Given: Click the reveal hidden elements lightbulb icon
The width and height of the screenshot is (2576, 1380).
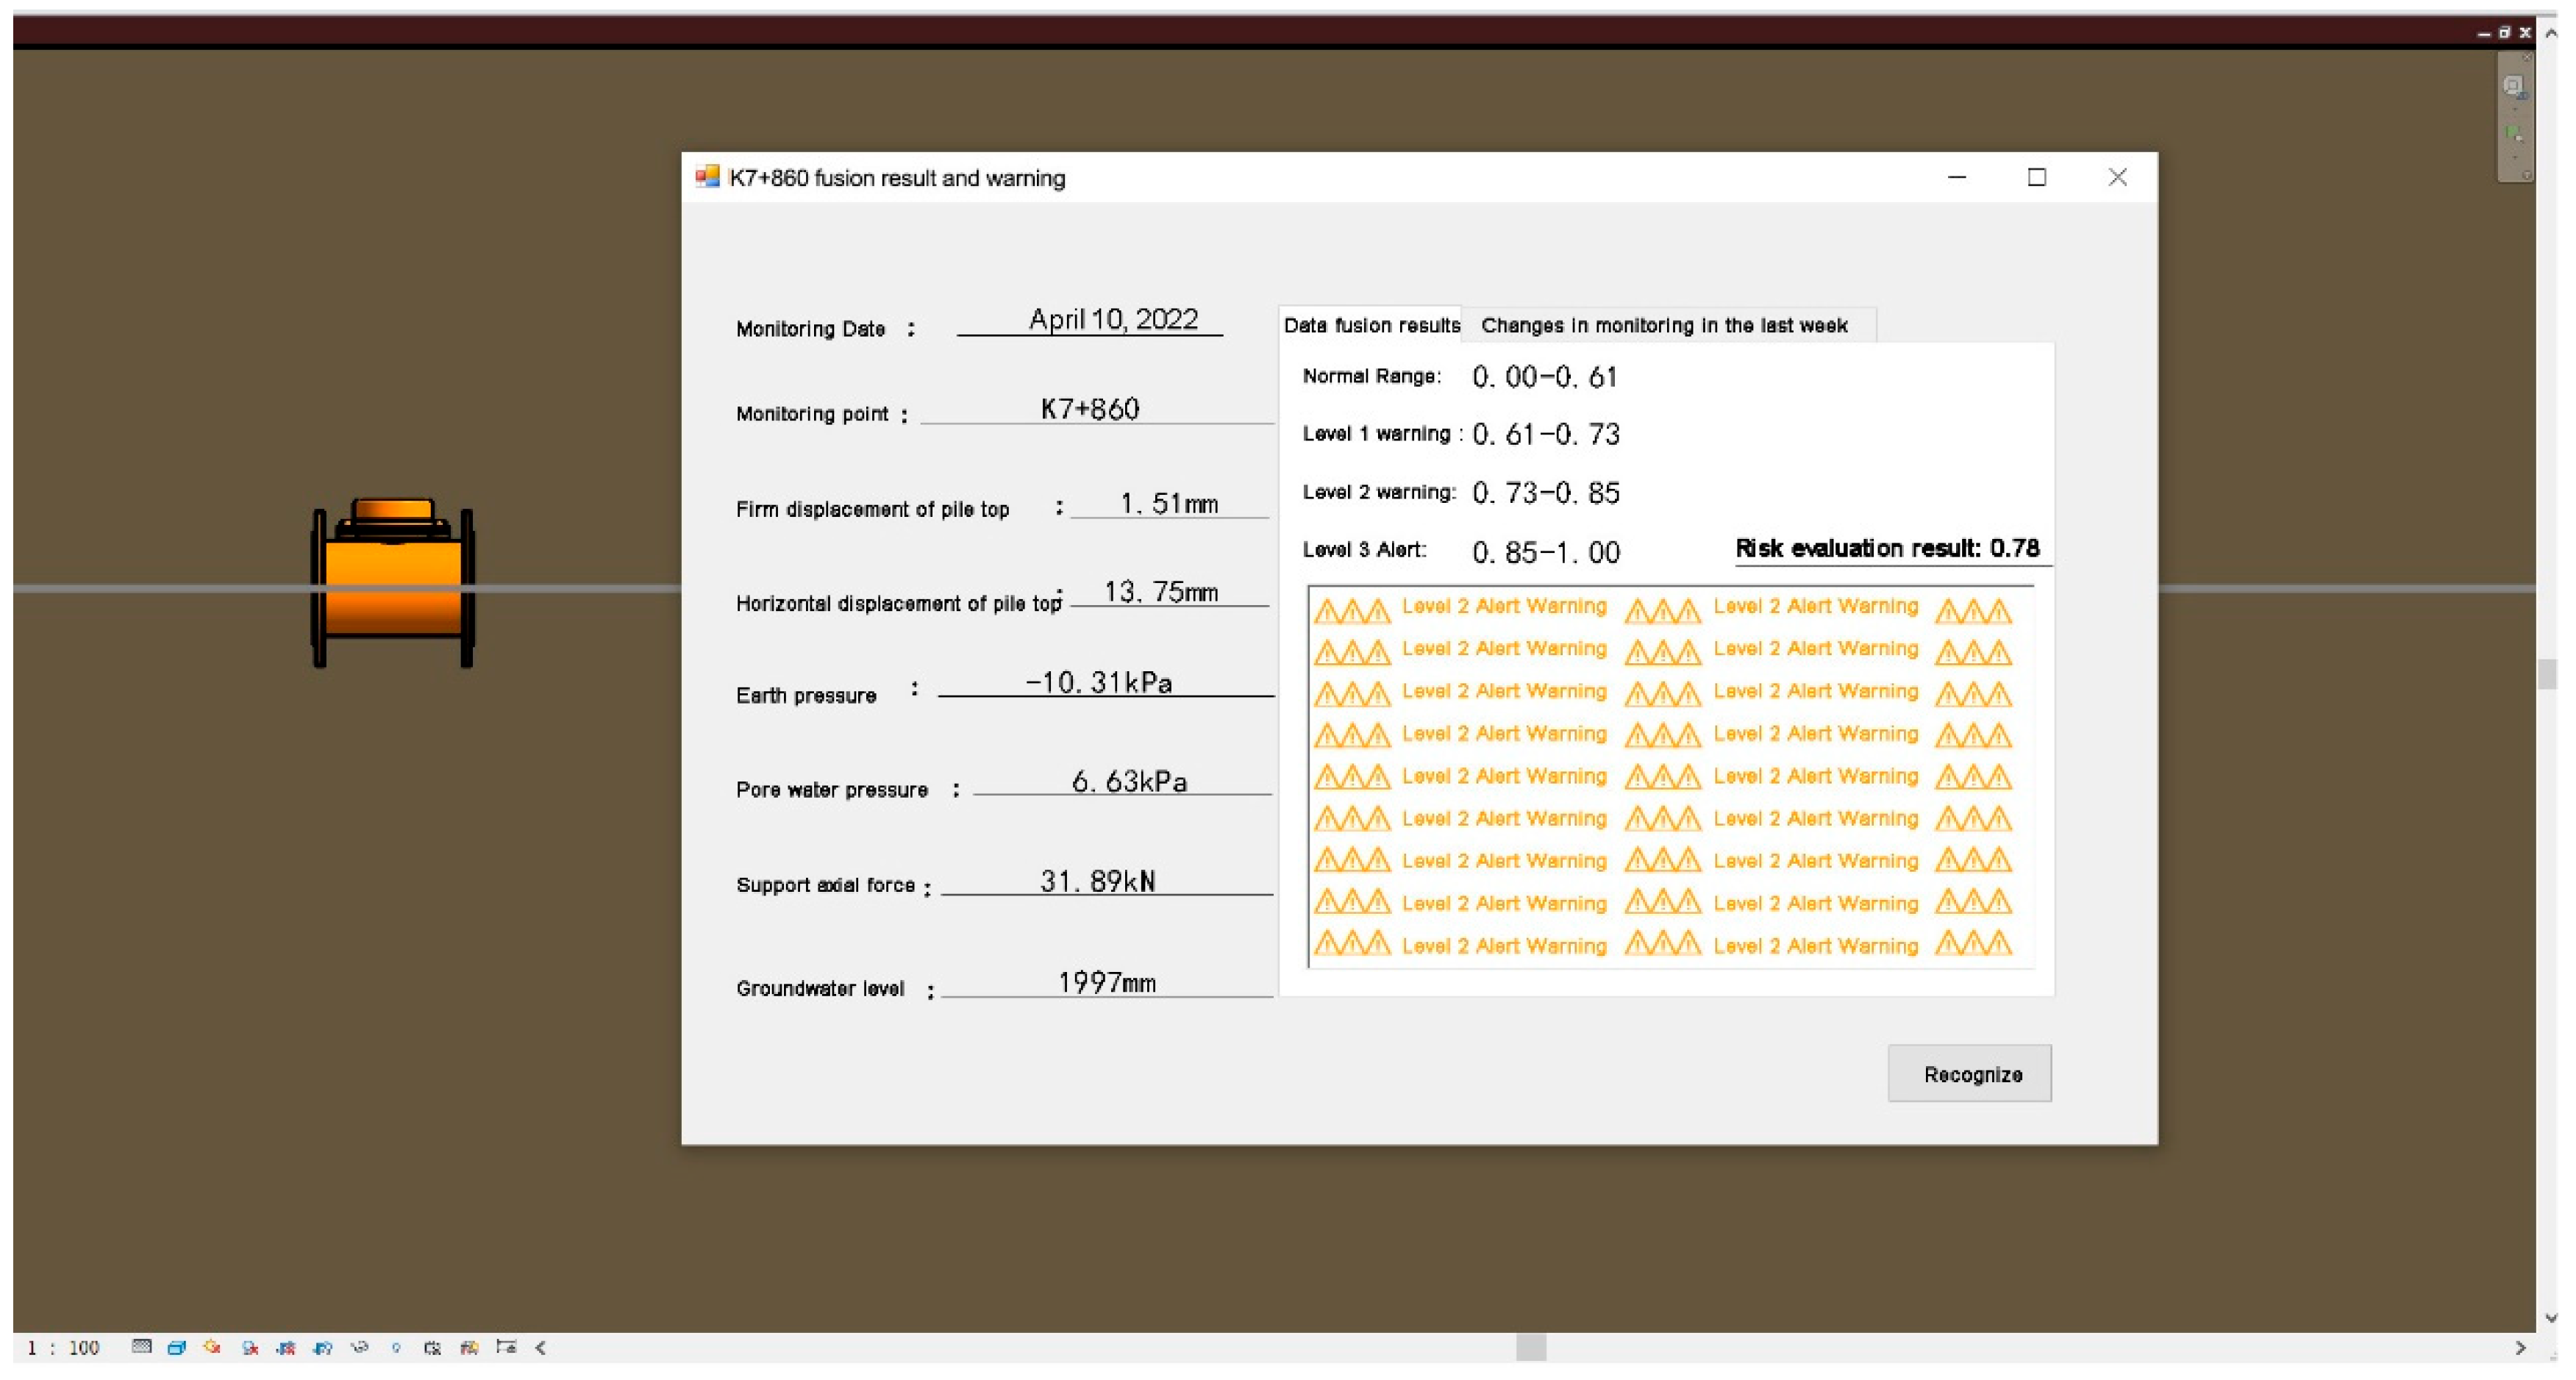Looking at the screenshot, I should pyautogui.click(x=396, y=1347).
